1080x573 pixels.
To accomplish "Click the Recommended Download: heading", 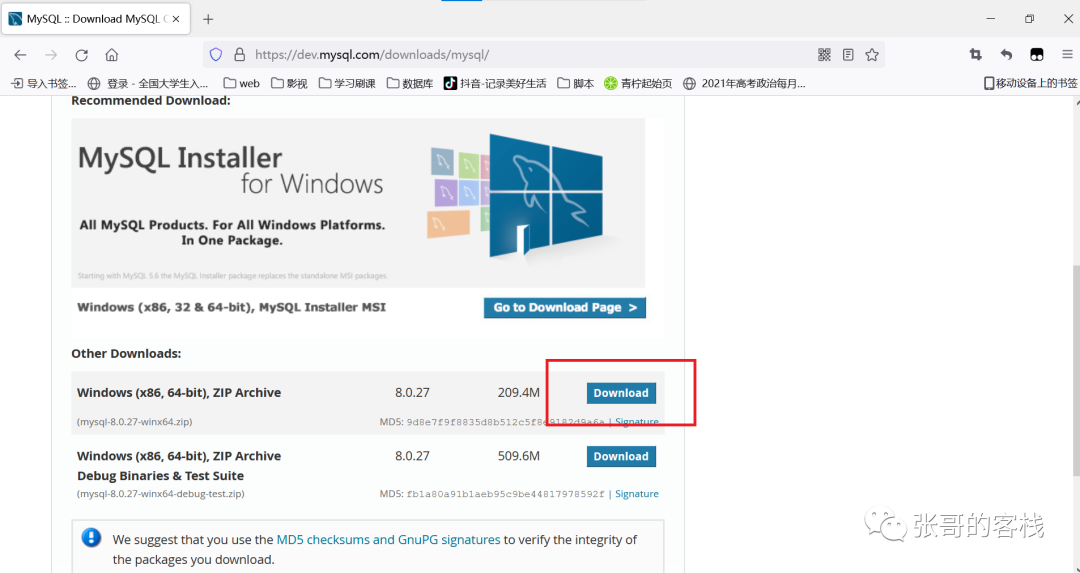I will click(151, 101).
